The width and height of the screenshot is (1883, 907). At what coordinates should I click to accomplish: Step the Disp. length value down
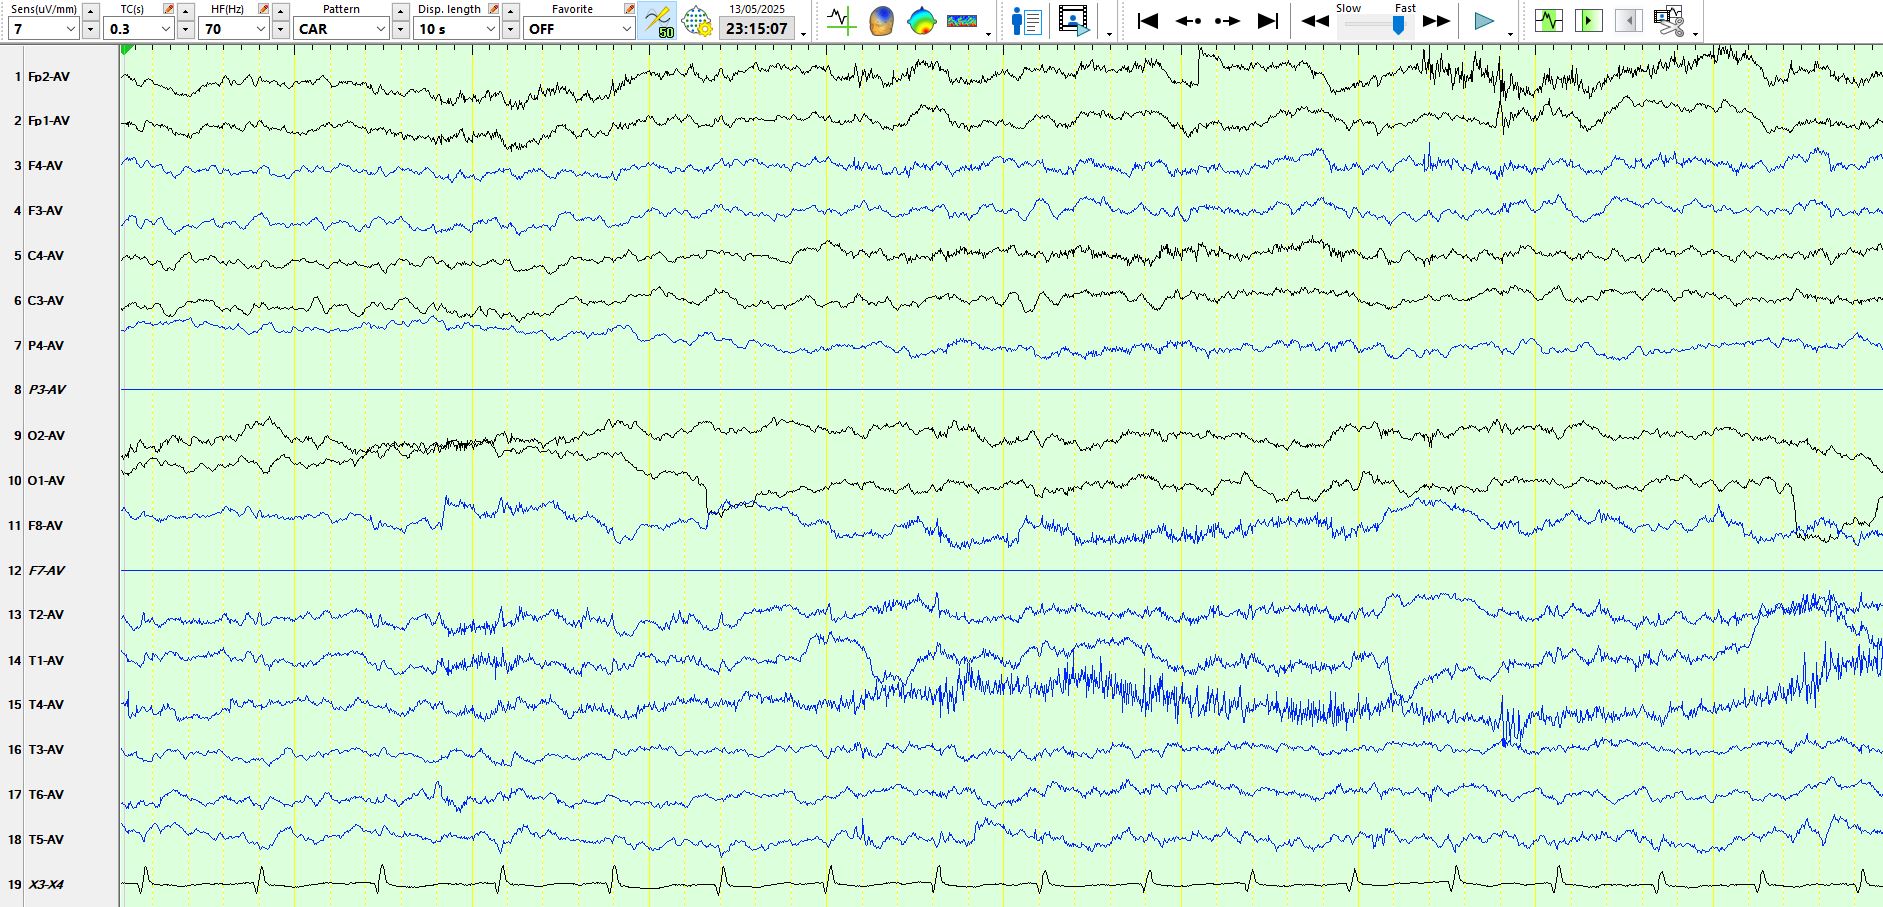click(x=510, y=30)
